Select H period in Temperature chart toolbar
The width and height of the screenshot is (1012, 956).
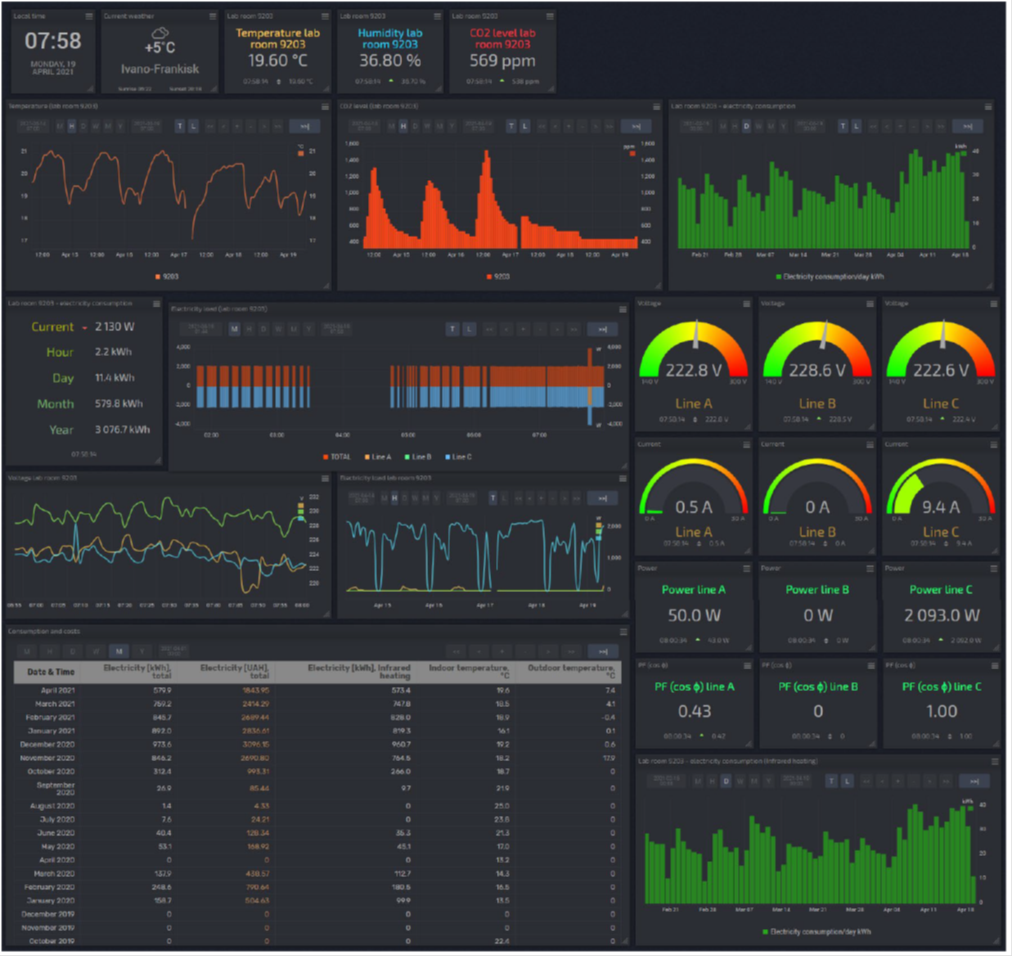[x=72, y=127]
